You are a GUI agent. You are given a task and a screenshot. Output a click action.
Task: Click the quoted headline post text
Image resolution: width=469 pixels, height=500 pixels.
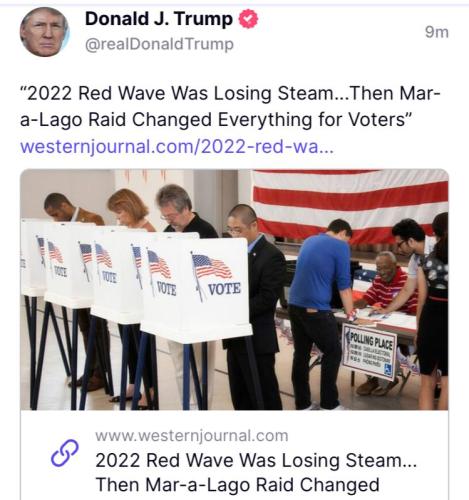(x=230, y=106)
